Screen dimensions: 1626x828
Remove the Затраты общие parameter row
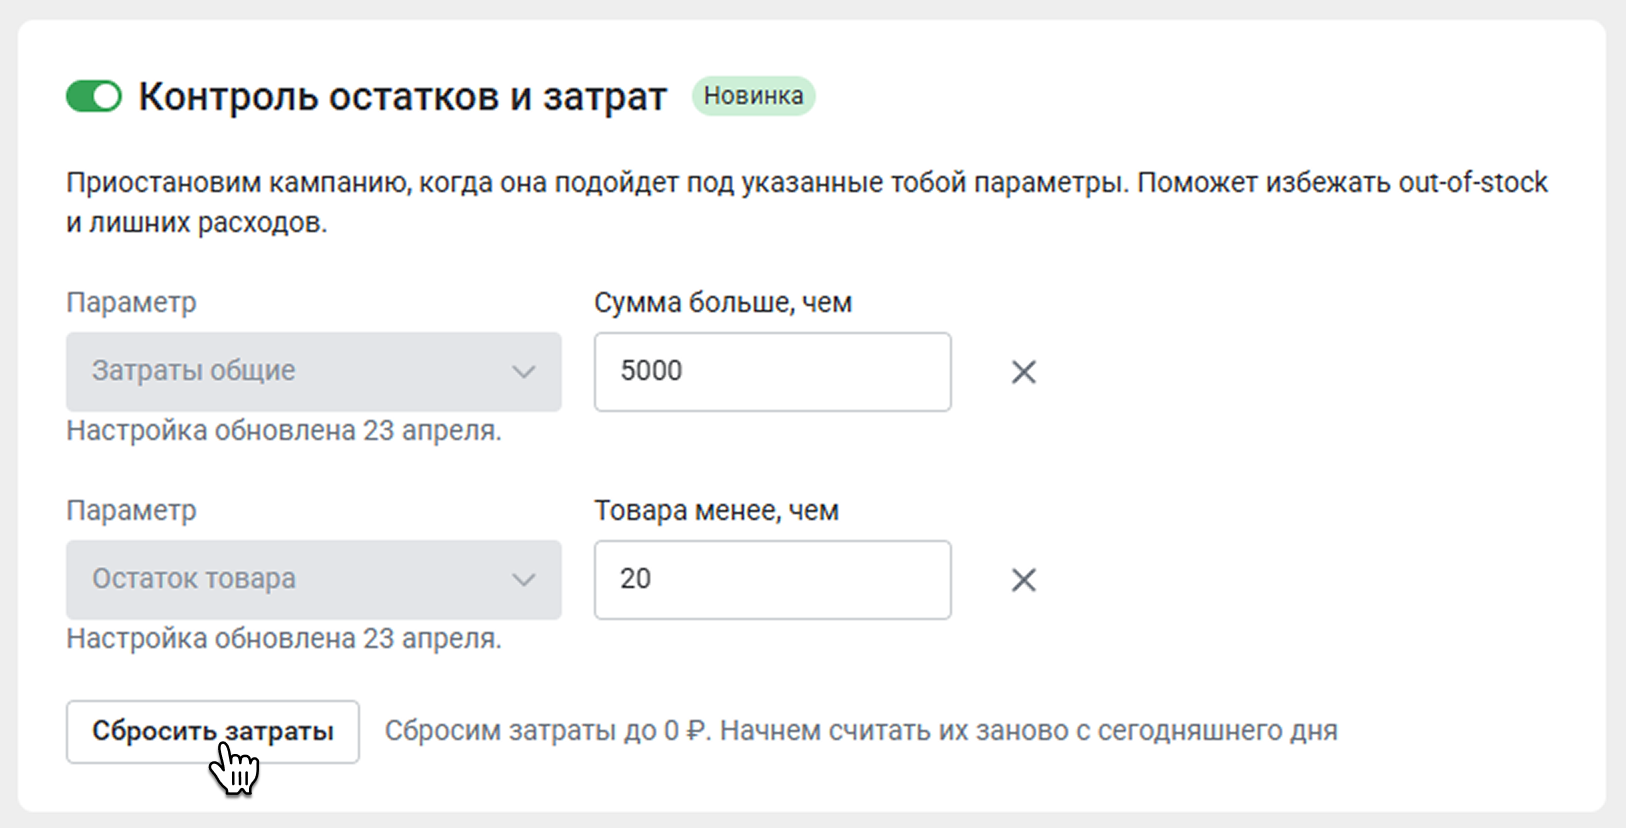1023,372
